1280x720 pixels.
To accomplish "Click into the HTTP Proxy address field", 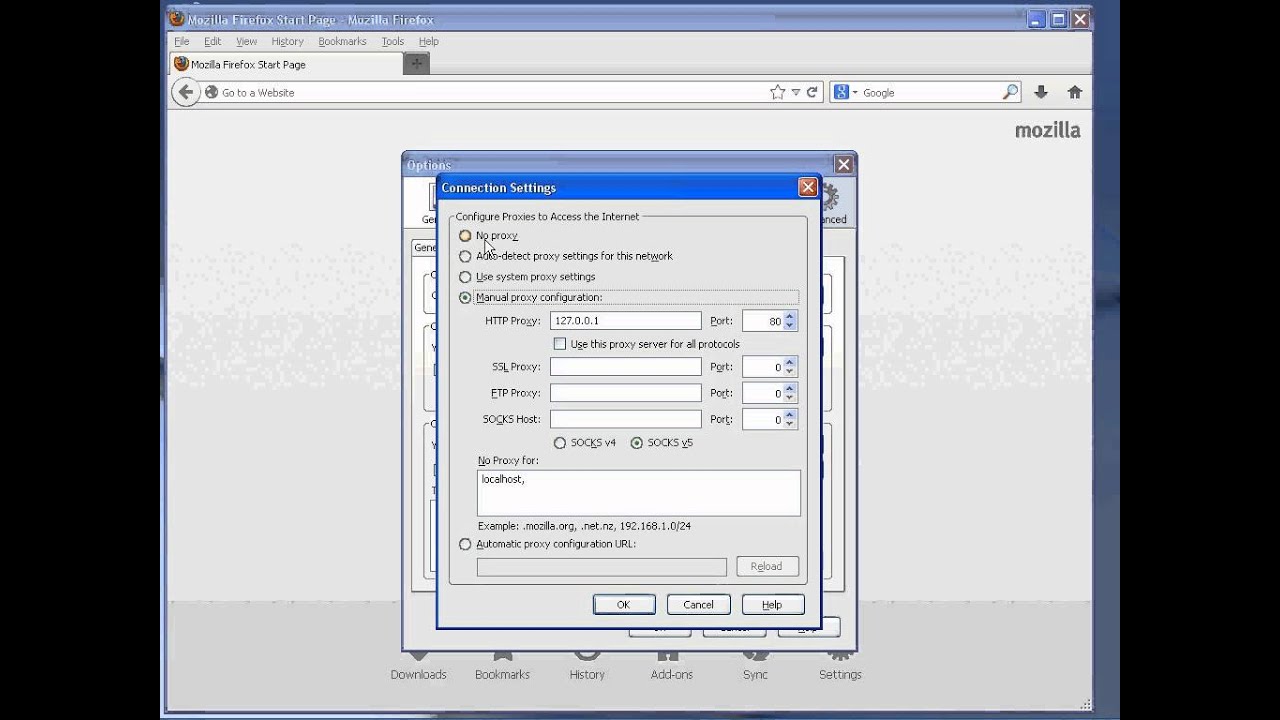I will pos(625,321).
